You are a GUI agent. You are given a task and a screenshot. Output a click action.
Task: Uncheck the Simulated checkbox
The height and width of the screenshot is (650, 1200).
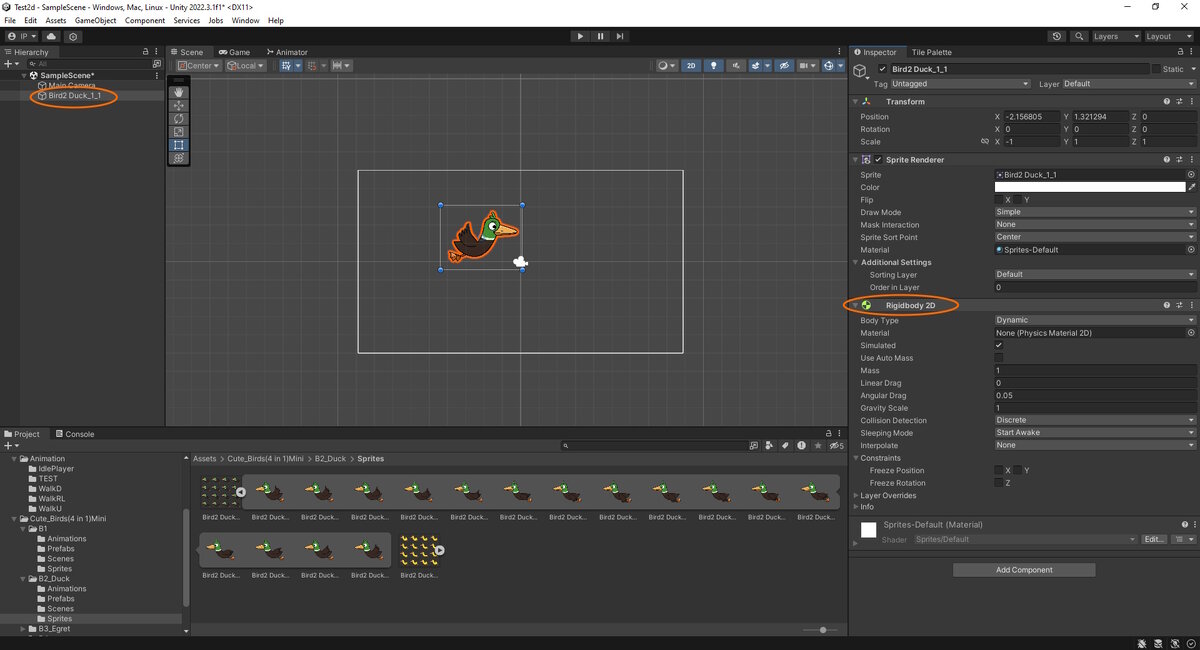(999, 345)
